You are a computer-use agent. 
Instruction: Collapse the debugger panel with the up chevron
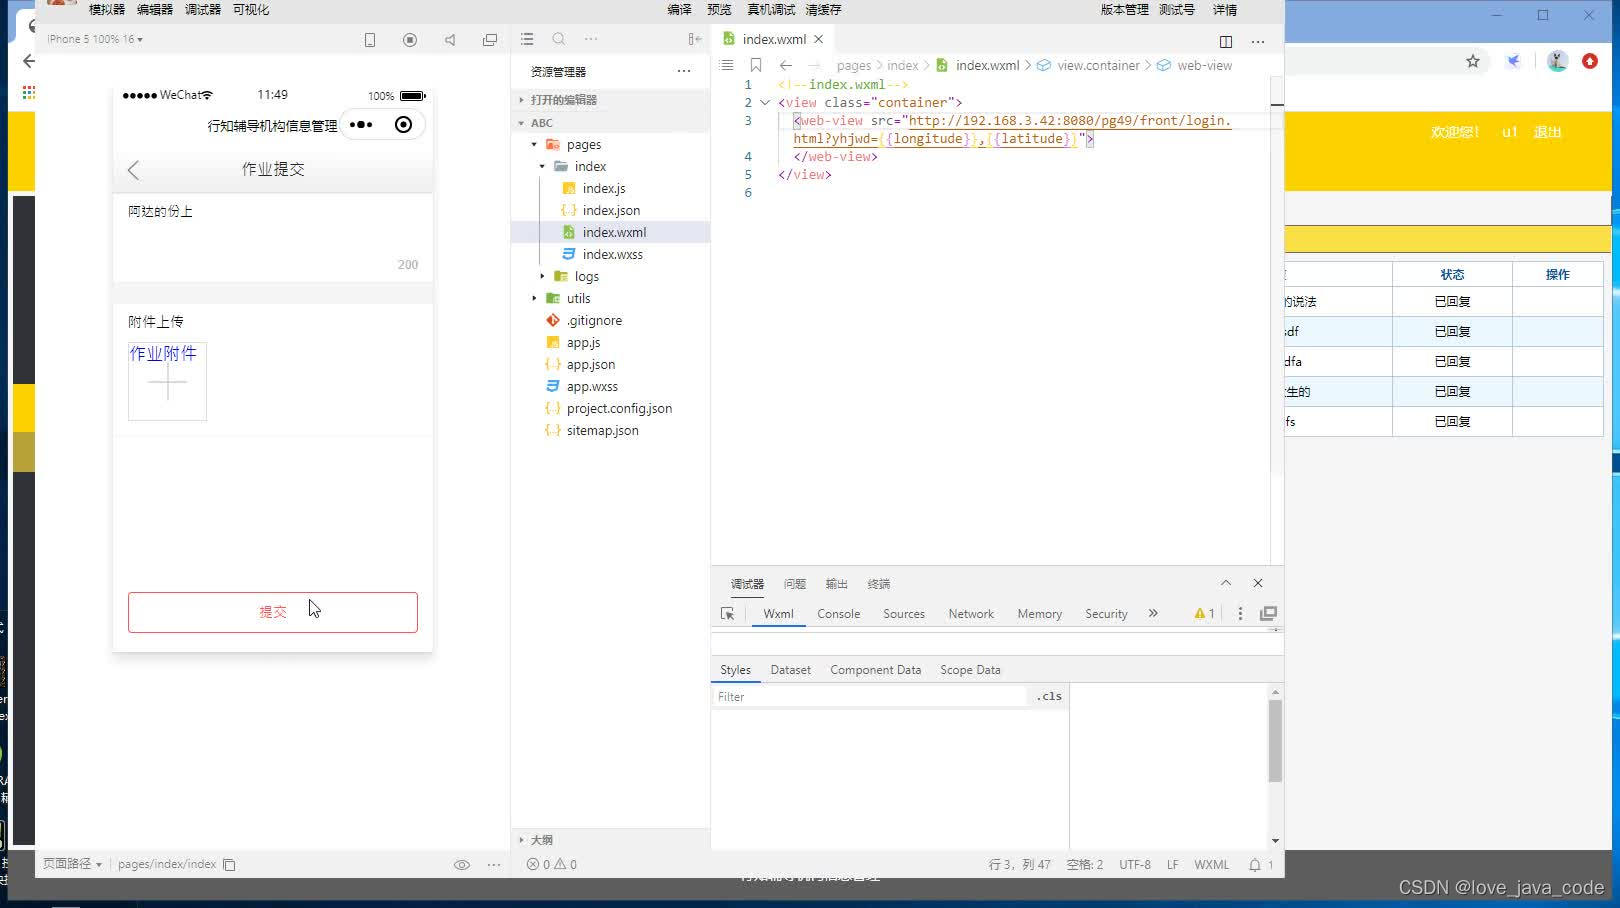(1226, 583)
